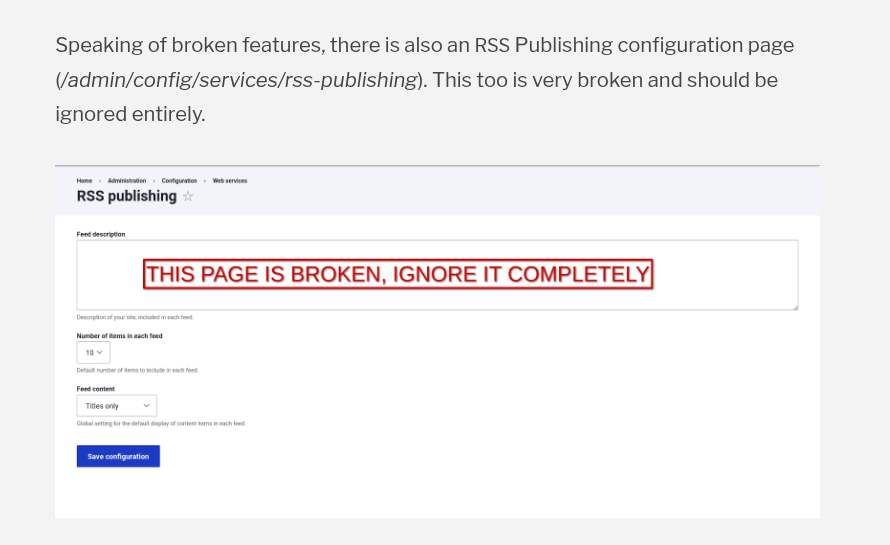Viewport: 890px width, 545px height.
Task: Navigate to the Configuration breadcrumb
Action: click(179, 181)
